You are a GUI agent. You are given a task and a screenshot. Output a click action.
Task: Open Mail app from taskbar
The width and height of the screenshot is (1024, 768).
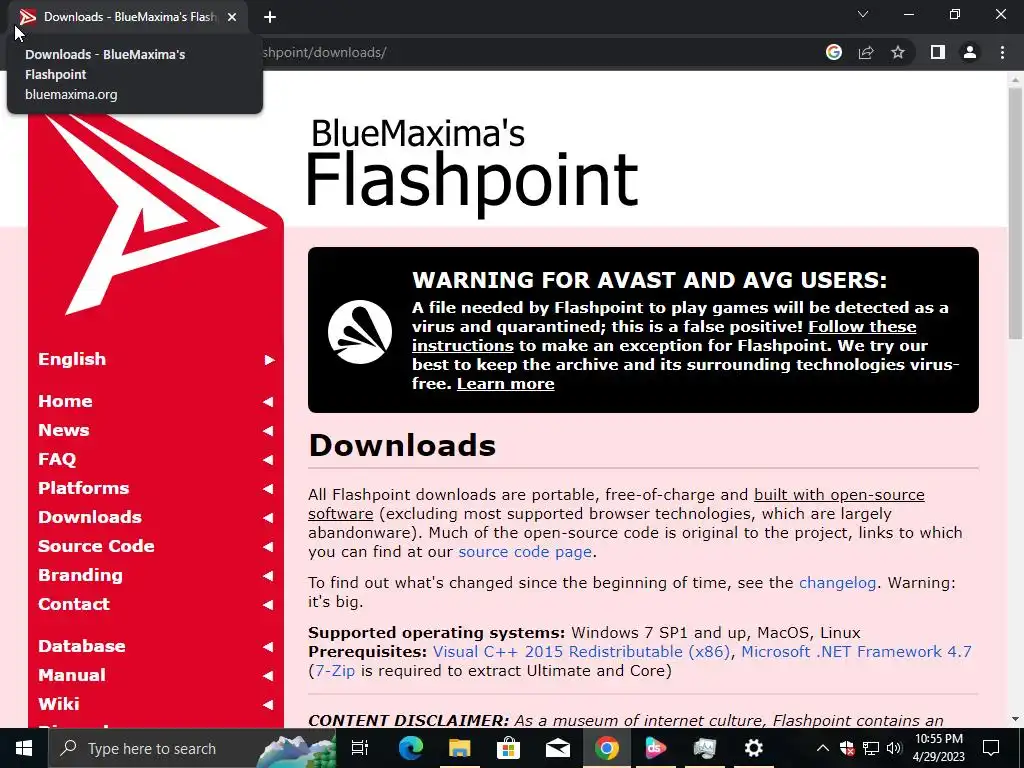click(558, 748)
